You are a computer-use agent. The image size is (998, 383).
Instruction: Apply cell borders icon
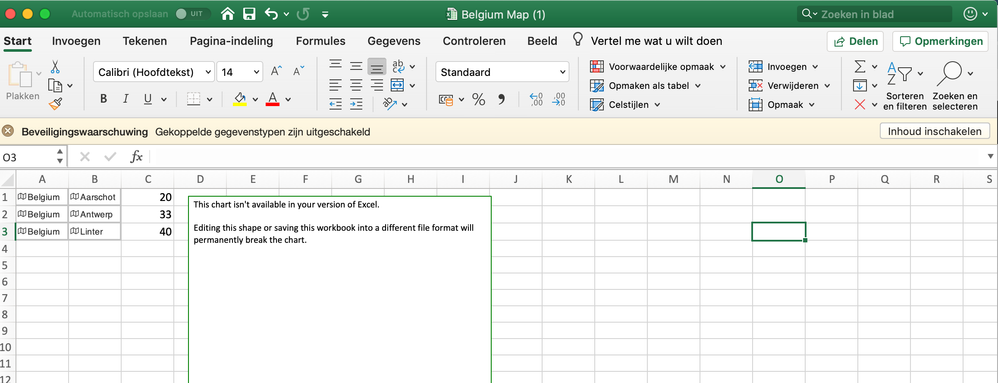click(194, 99)
